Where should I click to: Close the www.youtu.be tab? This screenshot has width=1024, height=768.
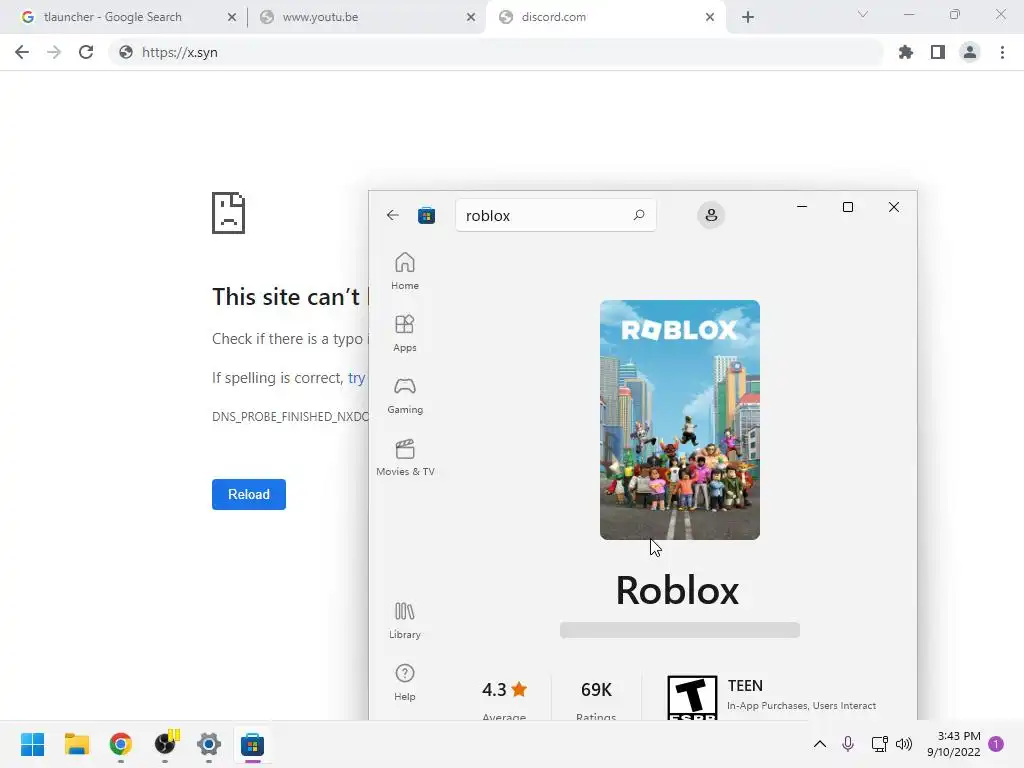(x=471, y=17)
